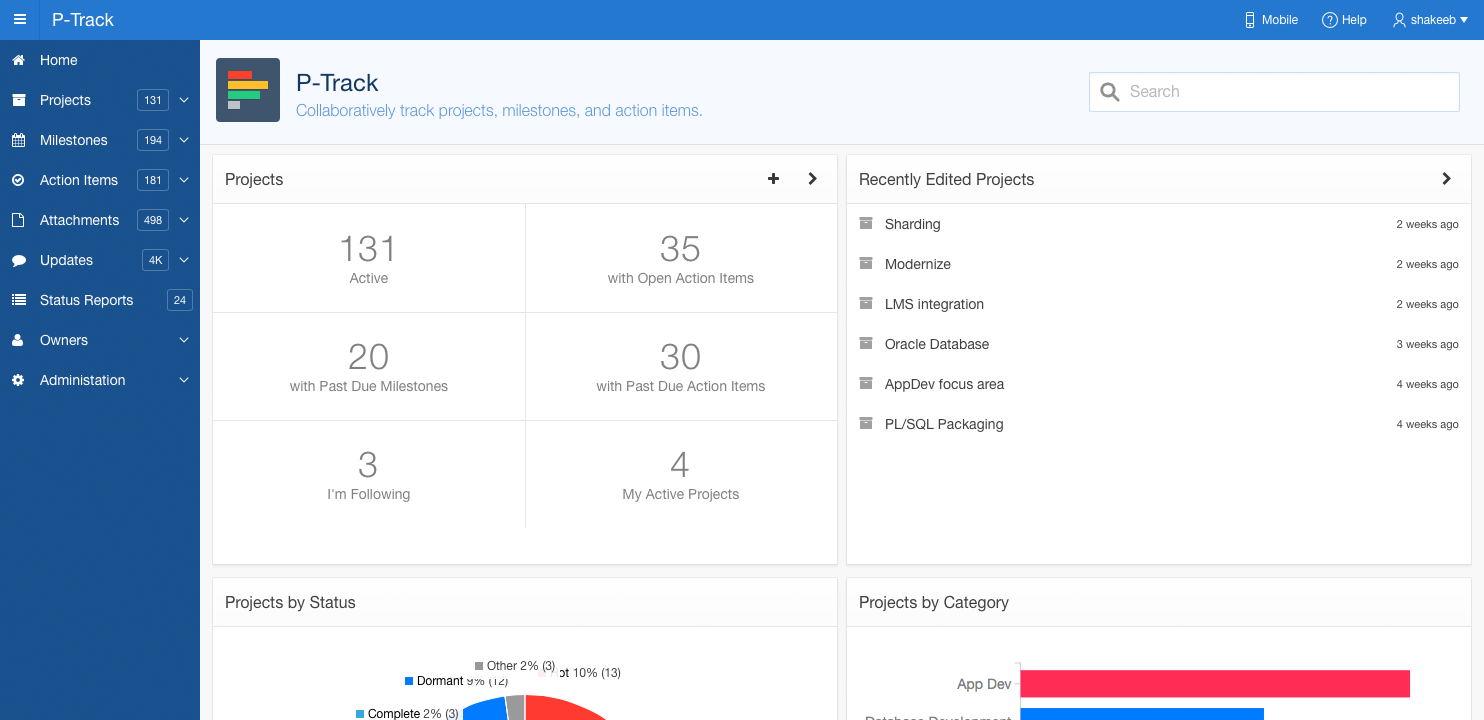Screen dimensions: 1484x720
Task: Open the Oracle Database project link
Action: tap(936, 344)
